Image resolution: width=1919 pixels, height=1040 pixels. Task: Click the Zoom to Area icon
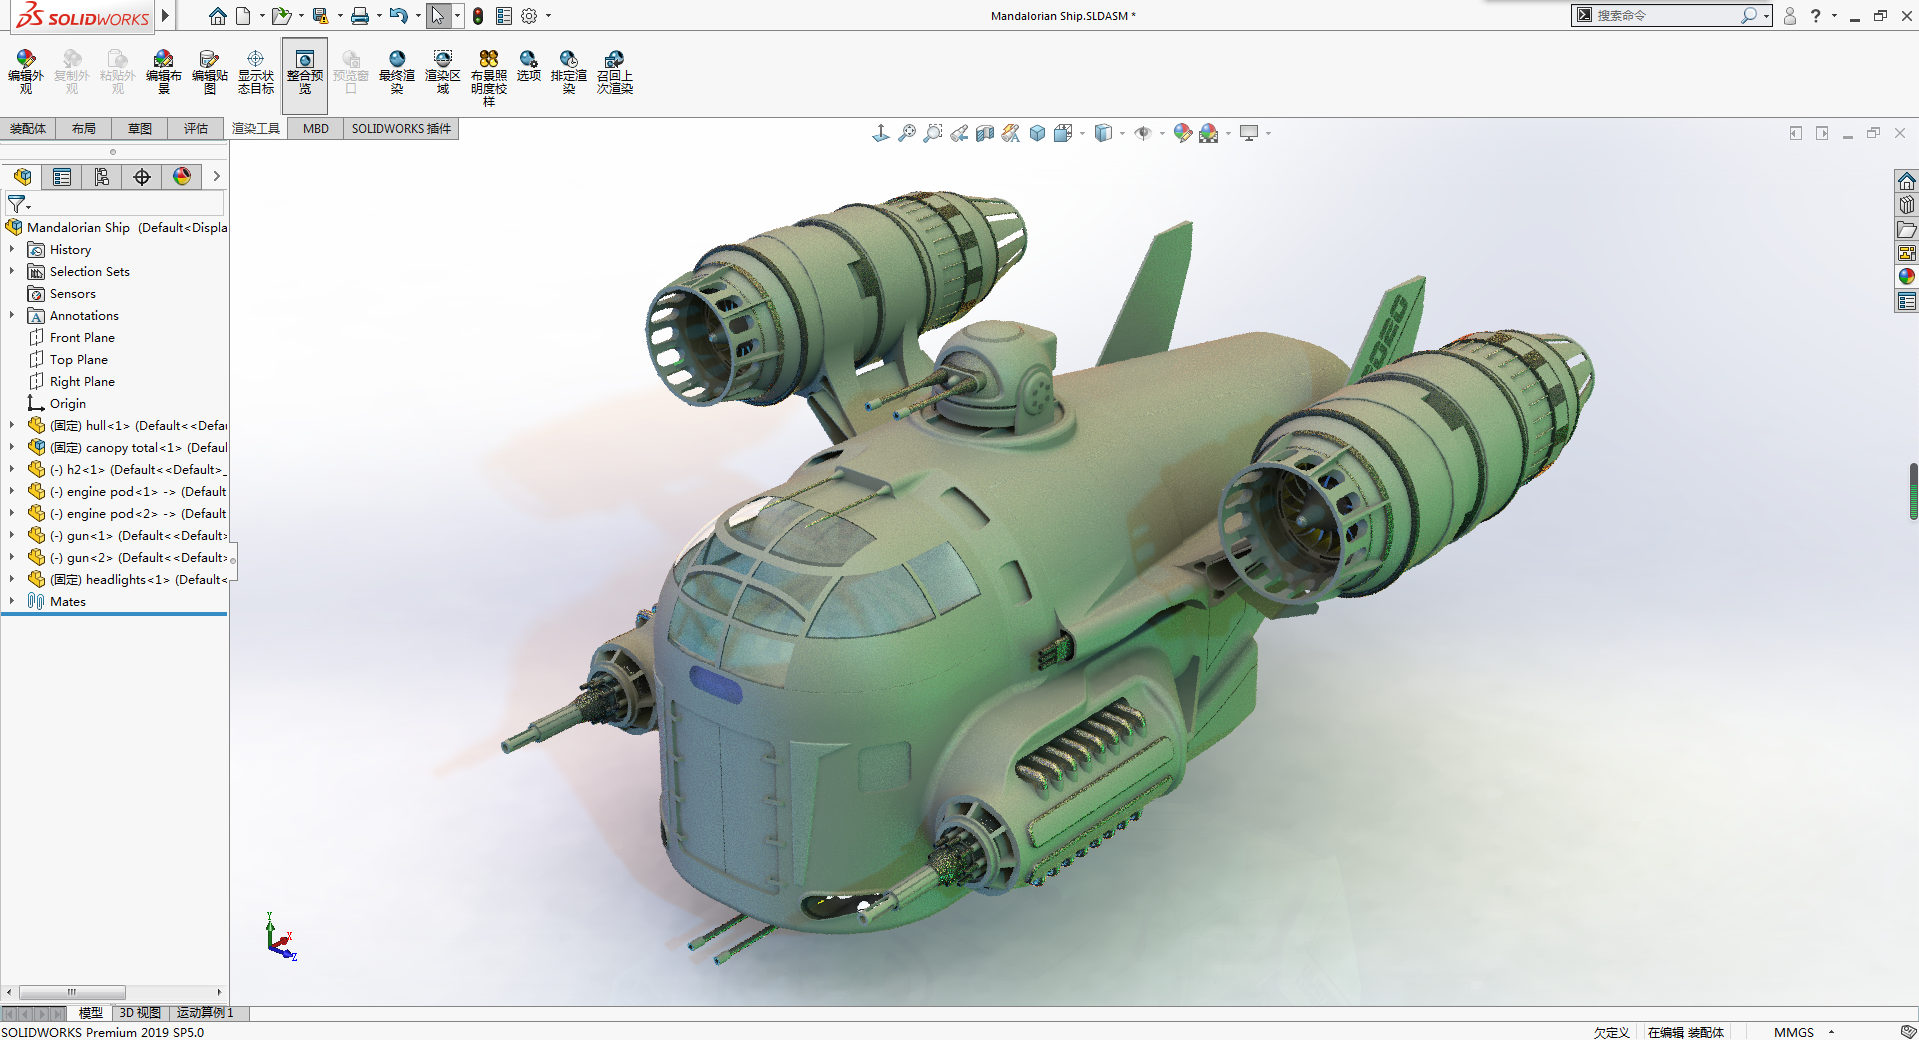[x=933, y=133]
